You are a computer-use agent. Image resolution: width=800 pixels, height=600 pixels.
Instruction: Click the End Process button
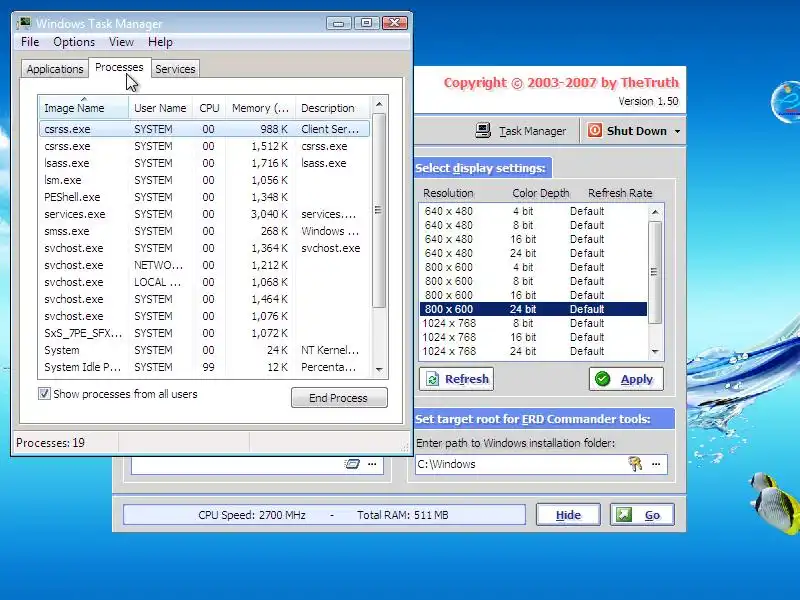[x=339, y=397]
